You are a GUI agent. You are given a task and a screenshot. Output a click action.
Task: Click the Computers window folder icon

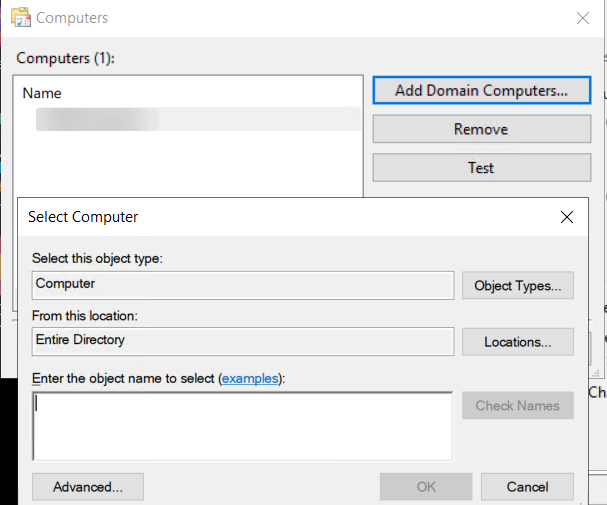[x=19, y=18]
